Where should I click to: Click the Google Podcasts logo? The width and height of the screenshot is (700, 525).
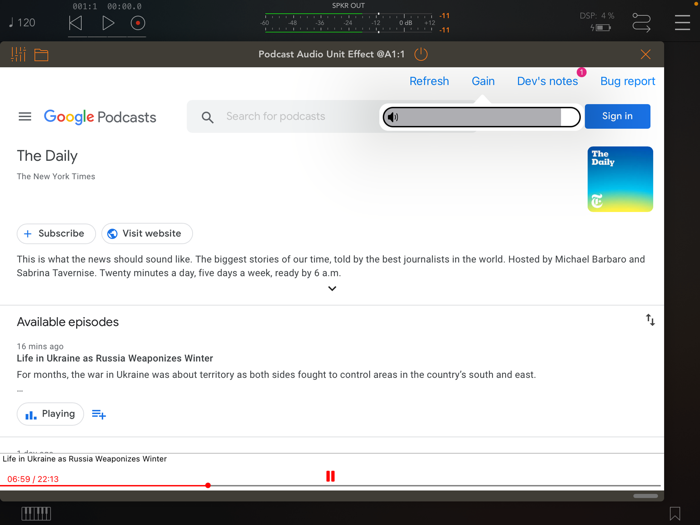coord(100,117)
